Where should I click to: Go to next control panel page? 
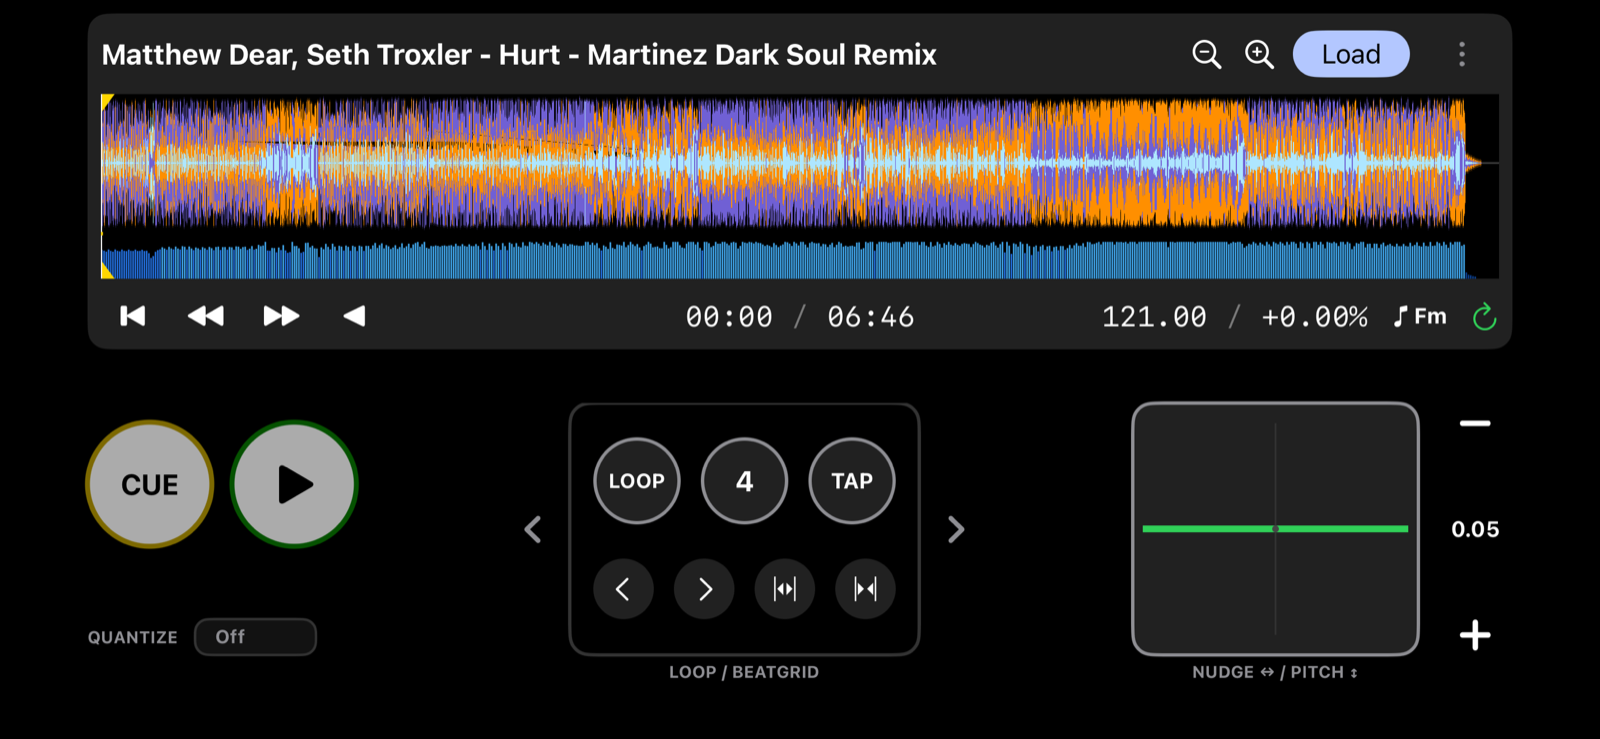tap(956, 529)
